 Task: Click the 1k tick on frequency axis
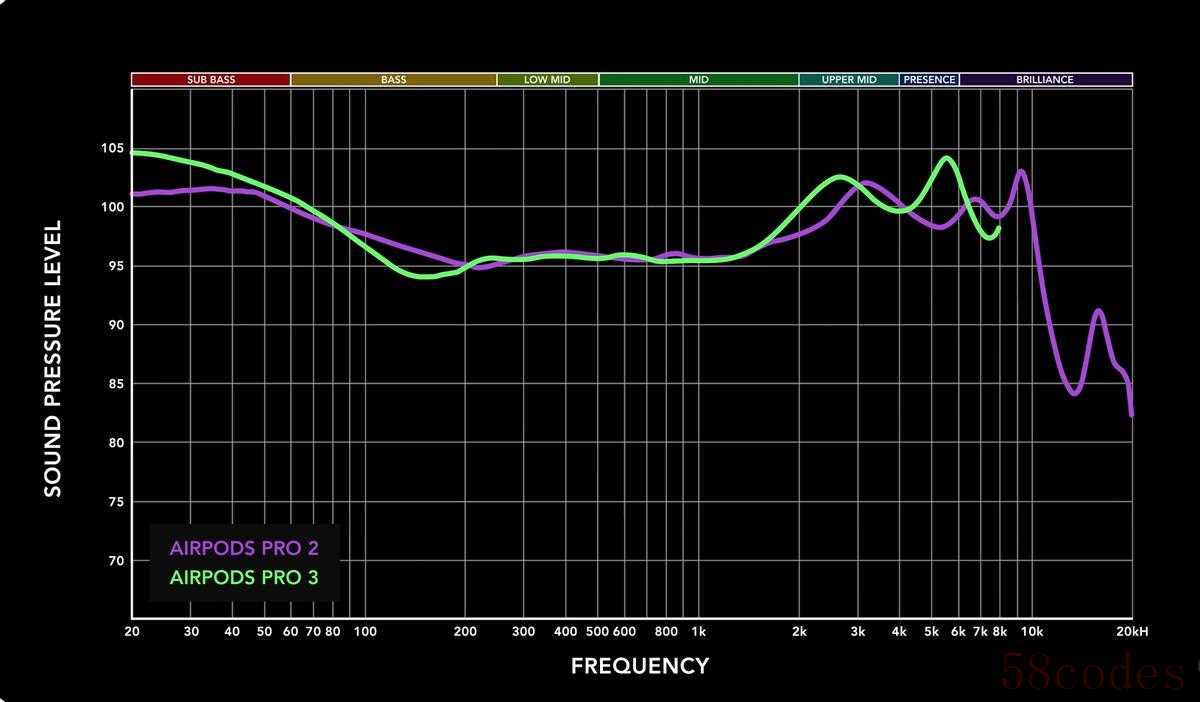coord(698,632)
